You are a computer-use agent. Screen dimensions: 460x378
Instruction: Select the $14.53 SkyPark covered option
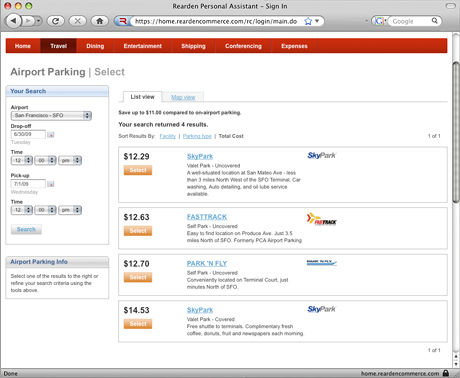[x=138, y=324]
